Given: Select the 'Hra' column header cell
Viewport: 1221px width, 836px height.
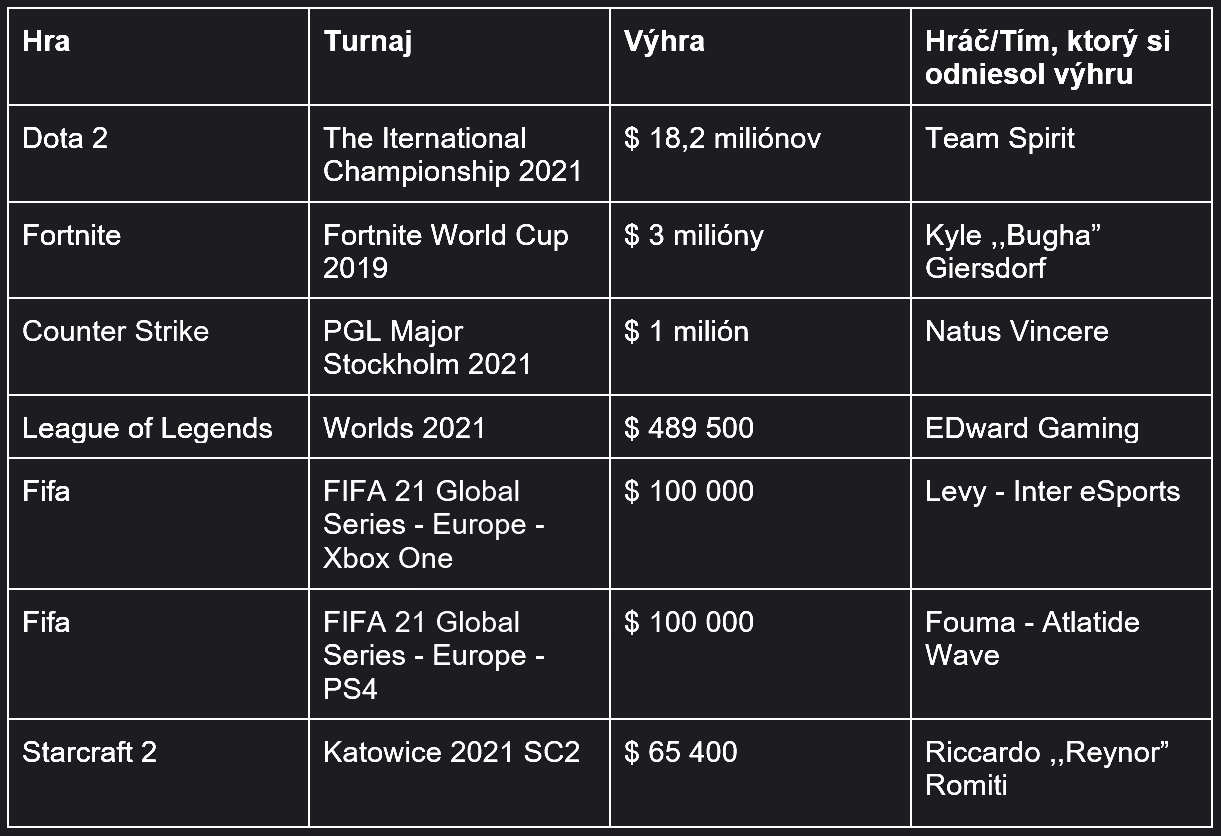Looking at the screenshot, I should click(x=158, y=57).
